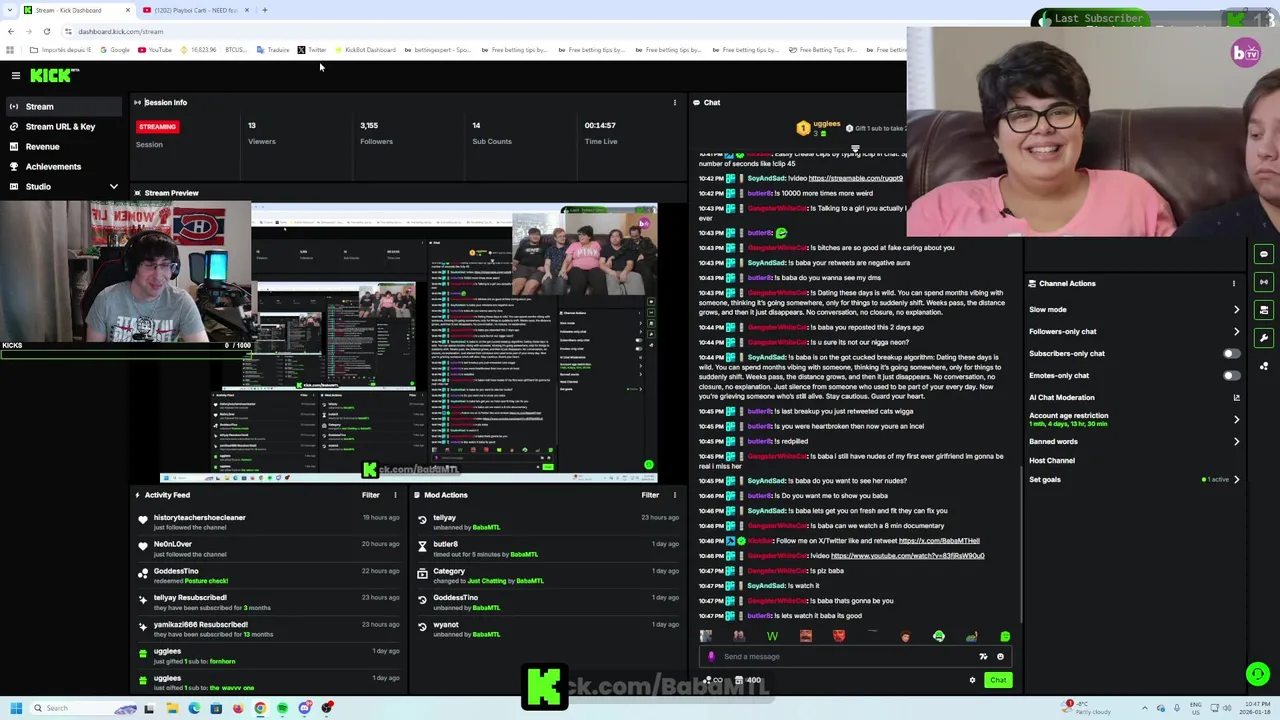Select the green Kick blob emote
This screenshot has height=720, width=1280.
click(1005, 636)
